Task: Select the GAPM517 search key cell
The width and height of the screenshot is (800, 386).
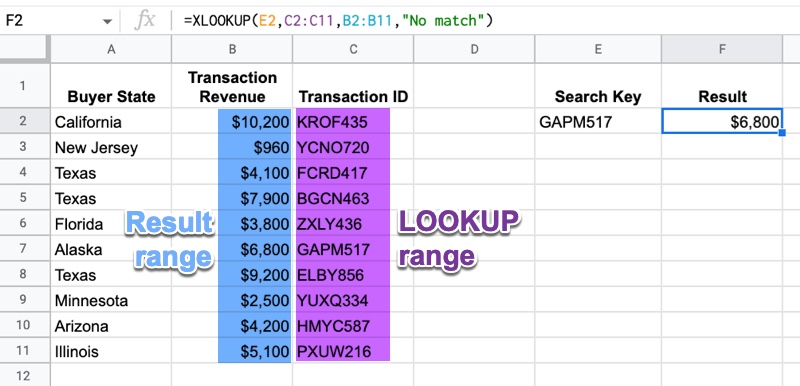Action: click(x=598, y=122)
